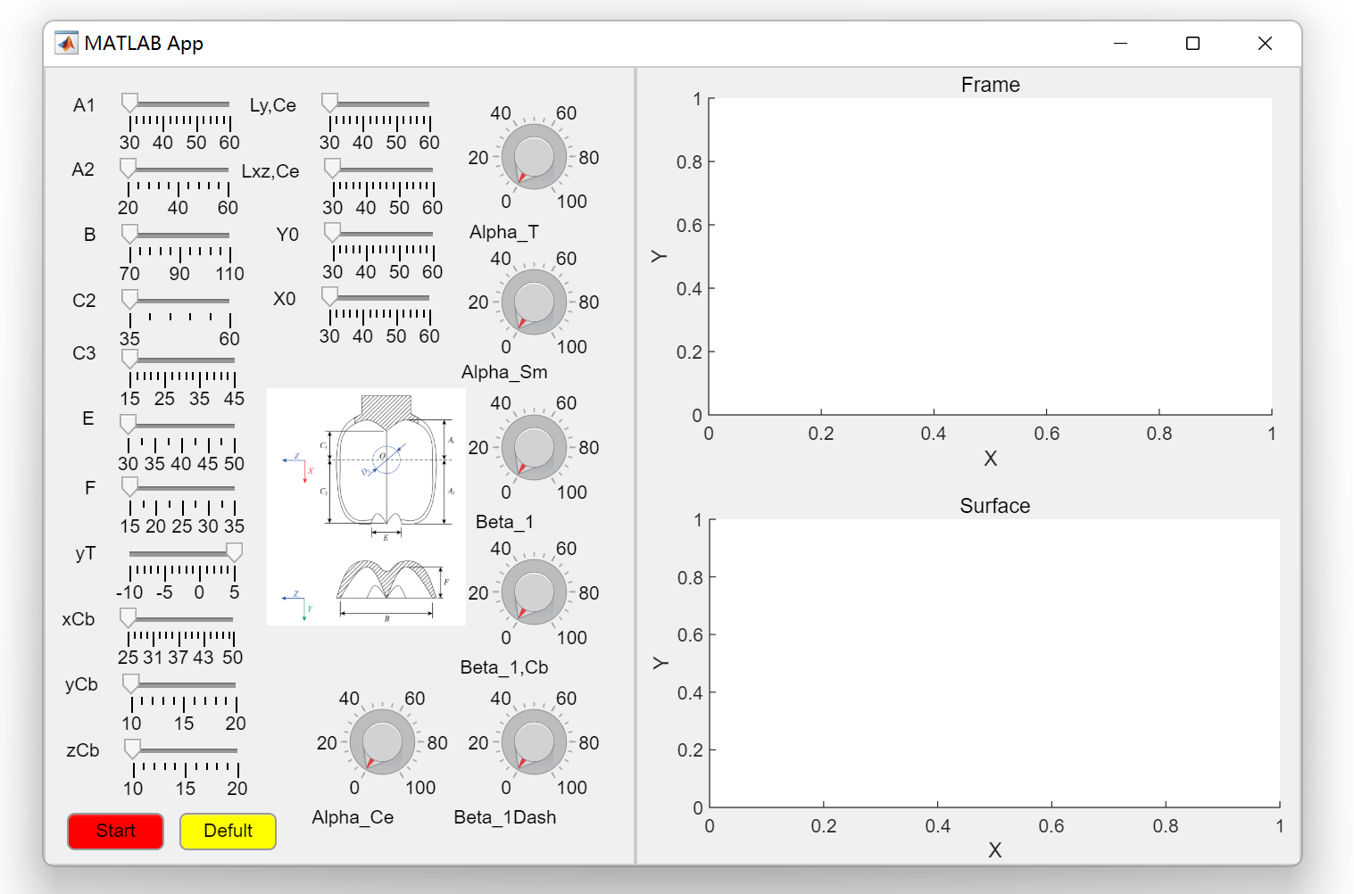Screen dimensions: 1354x894
Task: Click the A1 slider thumb
Action: pos(129,103)
